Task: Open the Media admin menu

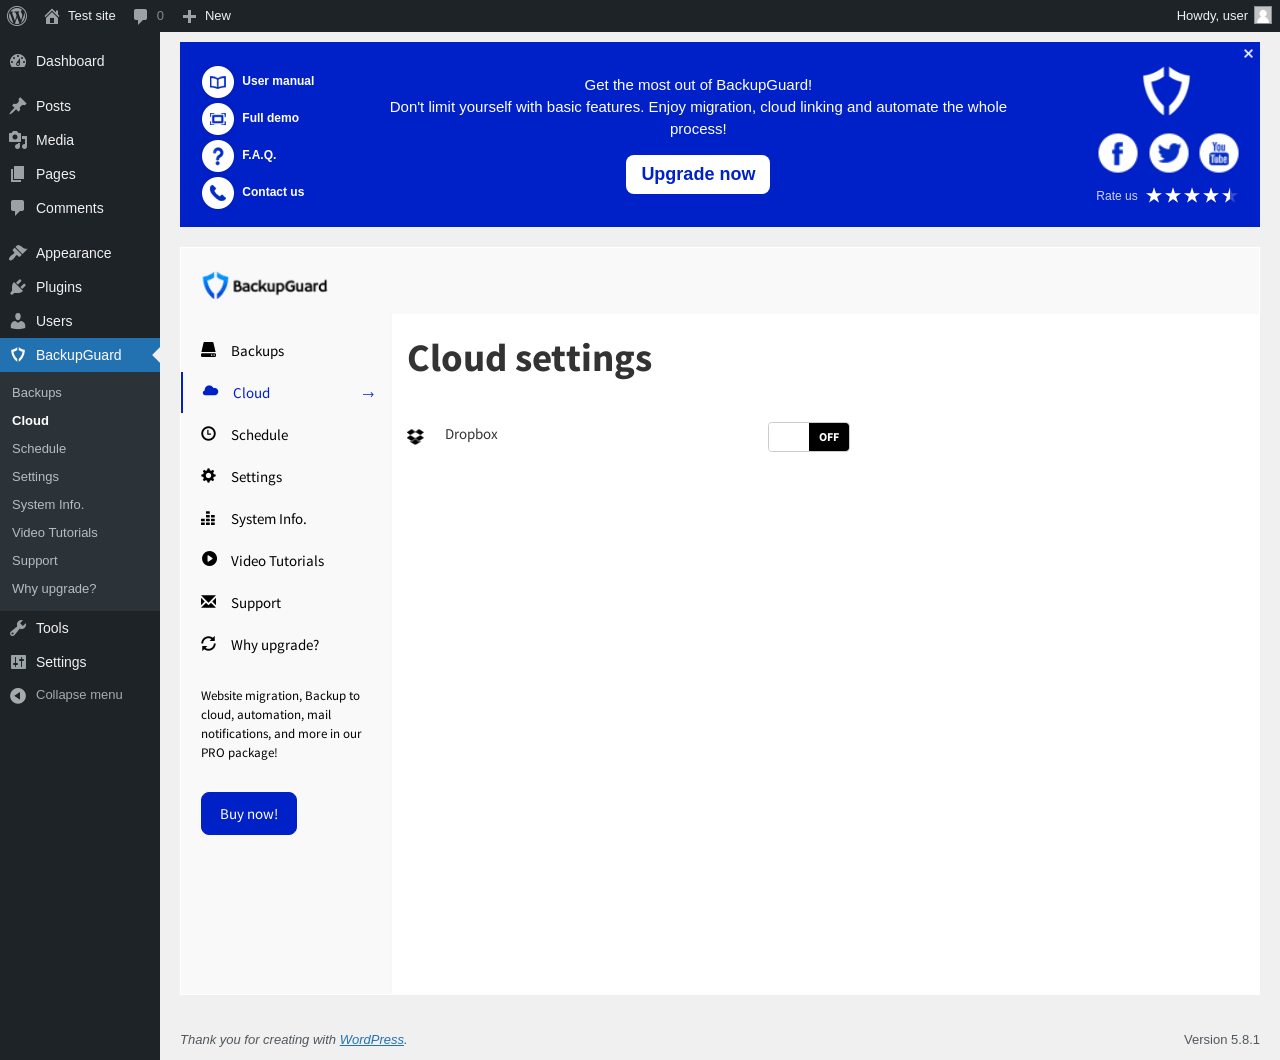Action: click(x=80, y=140)
